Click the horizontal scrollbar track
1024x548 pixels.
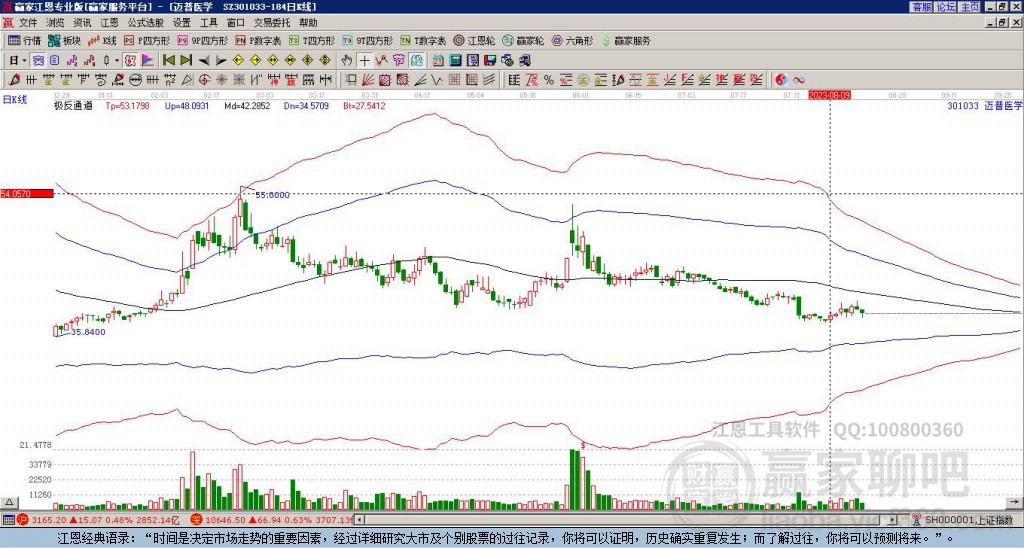coord(626,520)
